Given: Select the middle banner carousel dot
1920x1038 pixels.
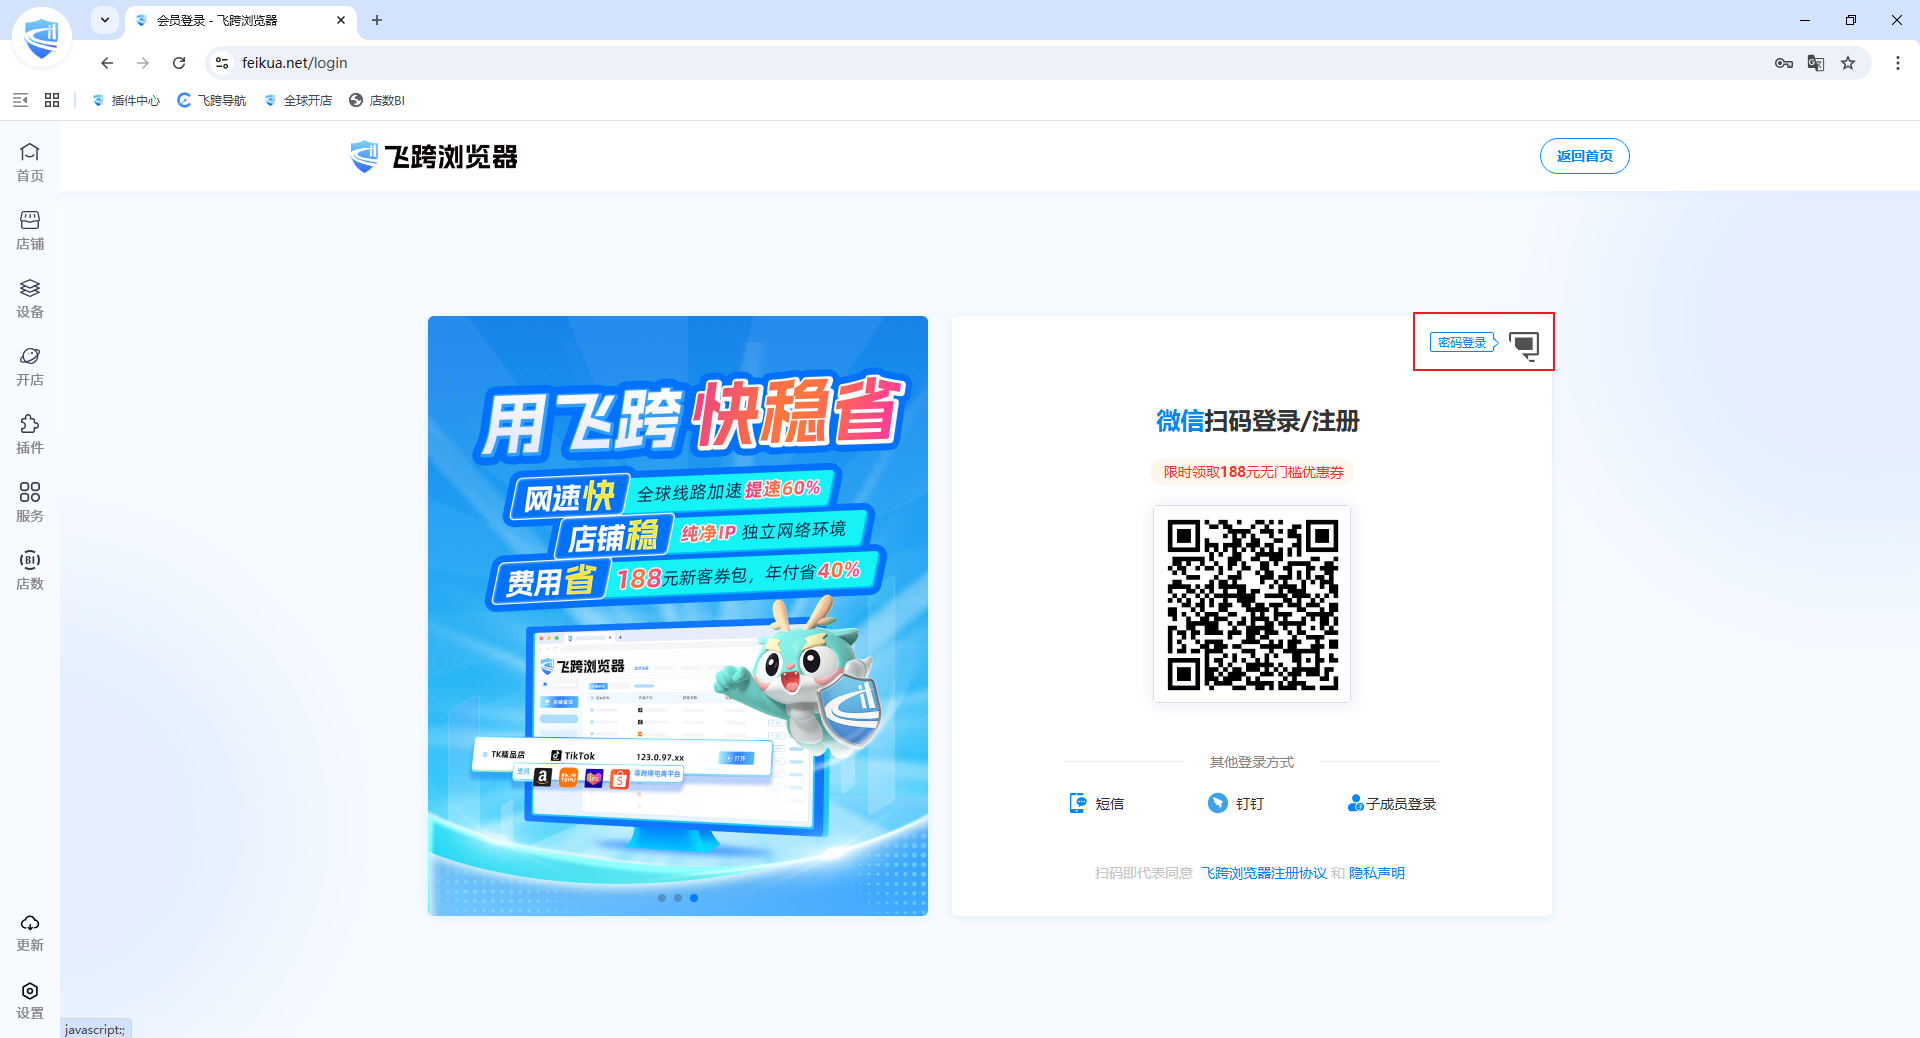Looking at the screenshot, I should click(x=678, y=898).
